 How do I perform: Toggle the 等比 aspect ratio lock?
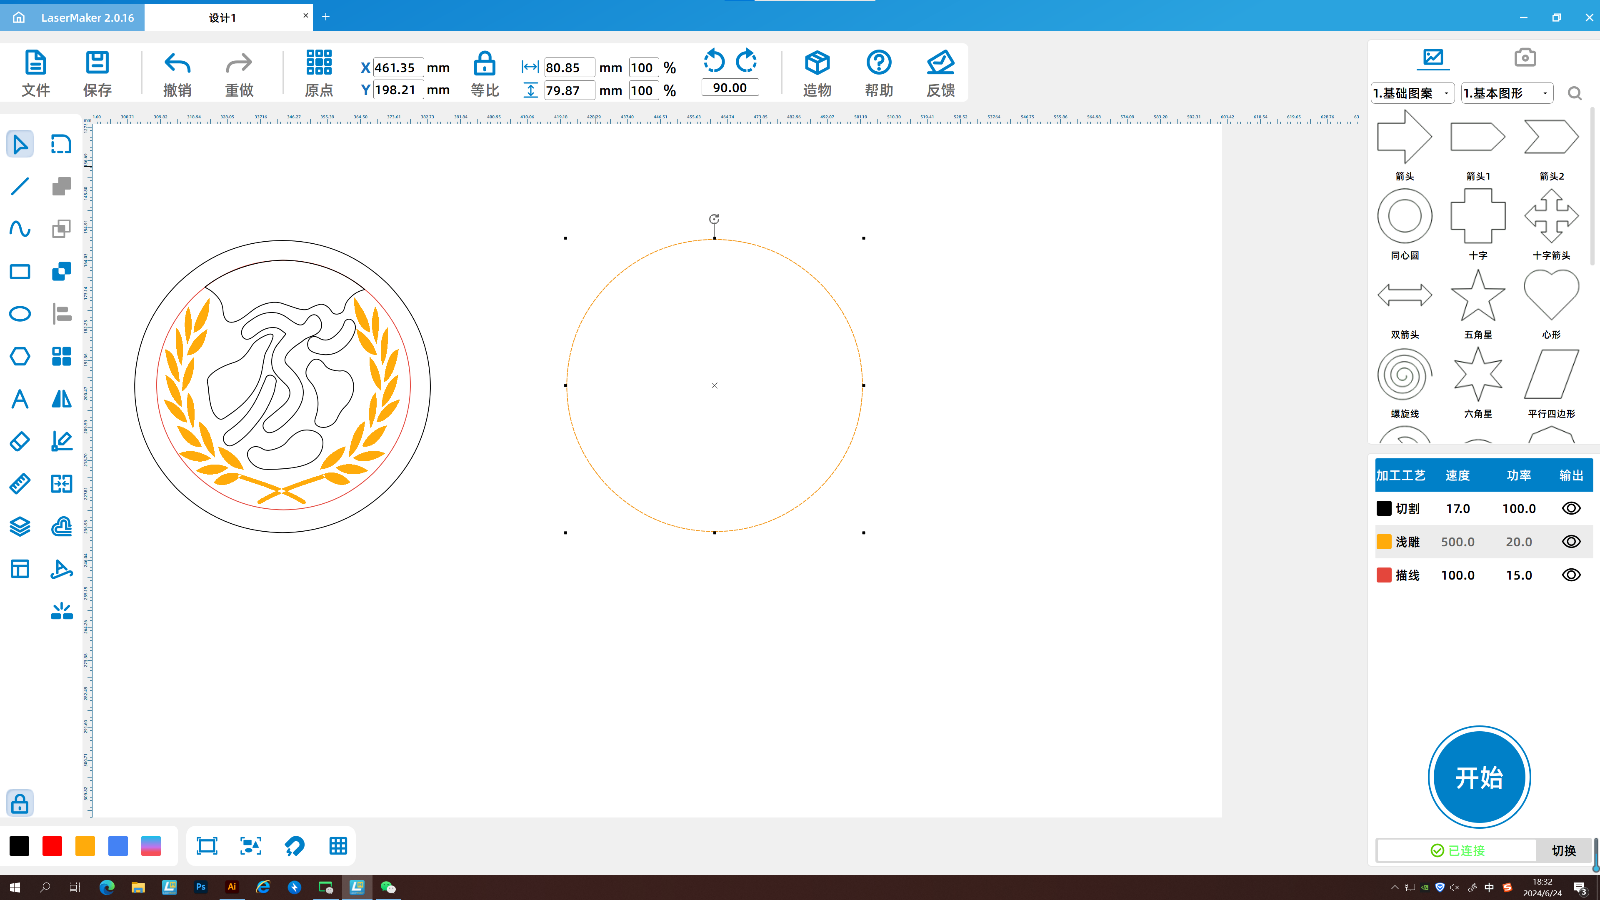coord(484,74)
